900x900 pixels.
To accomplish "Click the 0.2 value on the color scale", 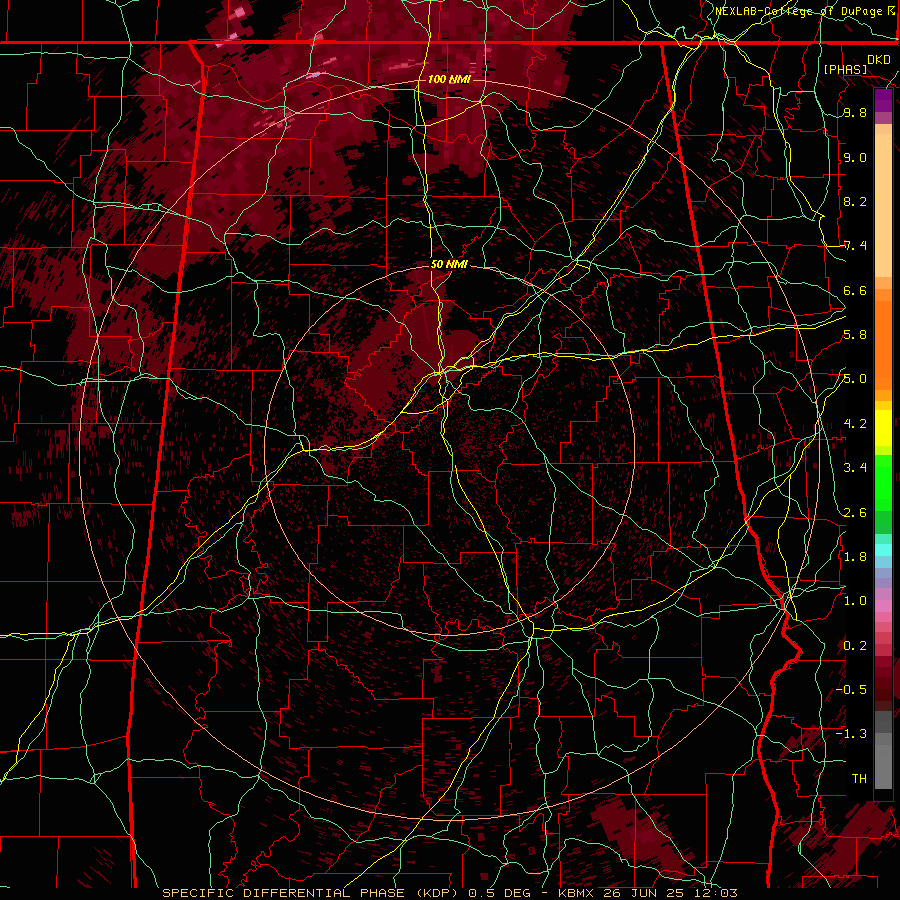I will coord(855,645).
